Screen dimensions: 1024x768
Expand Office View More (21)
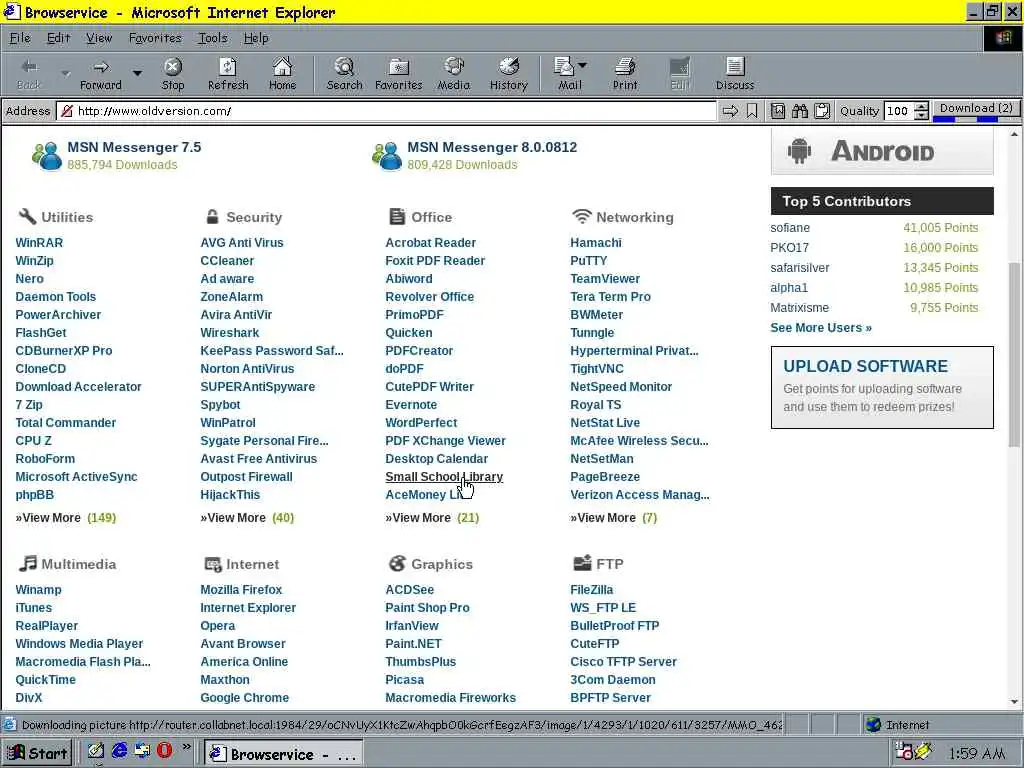pos(432,518)
